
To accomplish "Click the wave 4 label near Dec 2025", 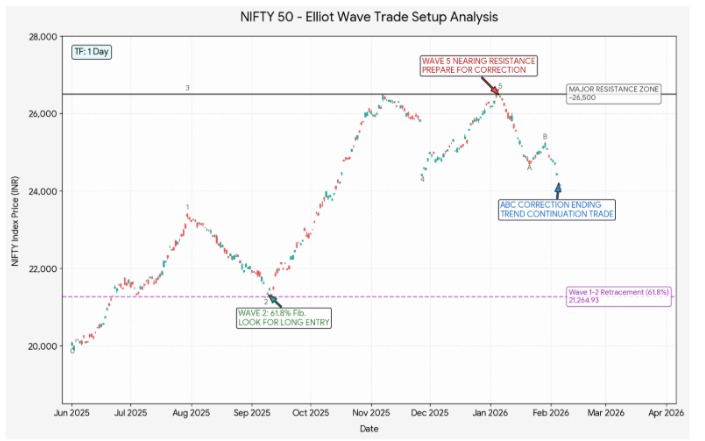I will pos(422,178).
